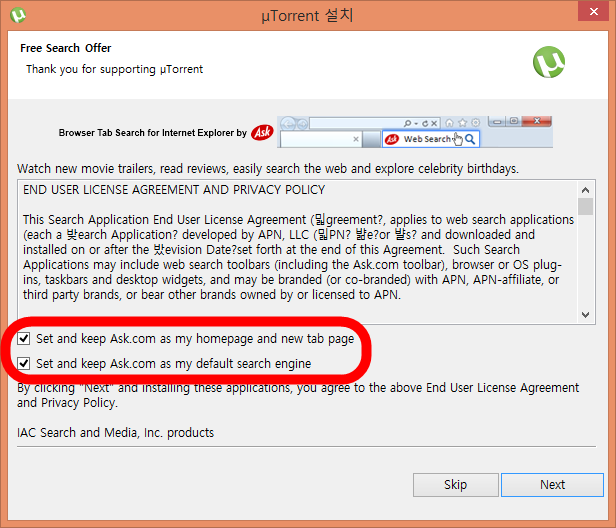The height and width of the screenshot is (528, 616).
Task: Click the red Ask logo beside the offer title
Action: tap(262, 133)
